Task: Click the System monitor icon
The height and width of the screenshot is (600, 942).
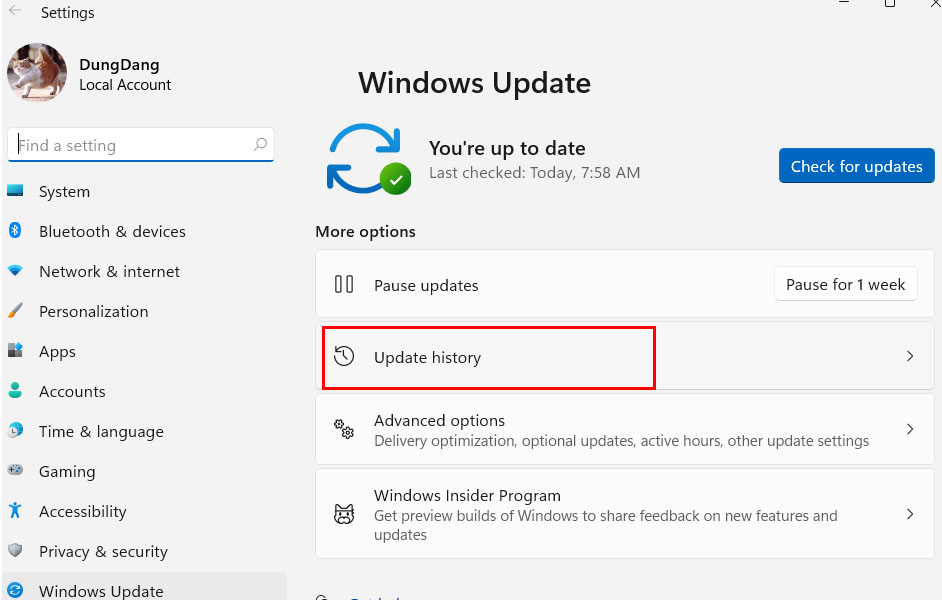Action: pos(15,191)
